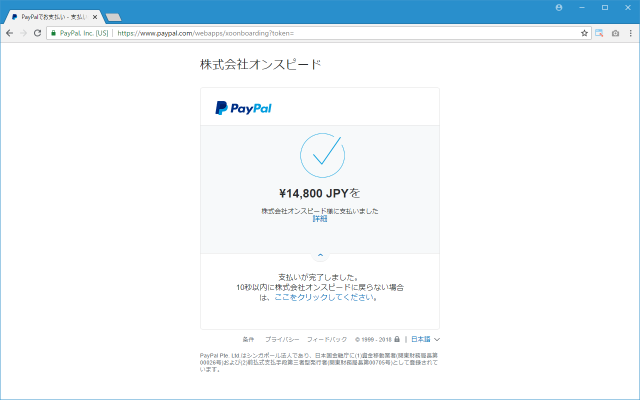Open the 日本語 language dropdown
This screenshot has width=640, height=400.
(x=425, y=339)
